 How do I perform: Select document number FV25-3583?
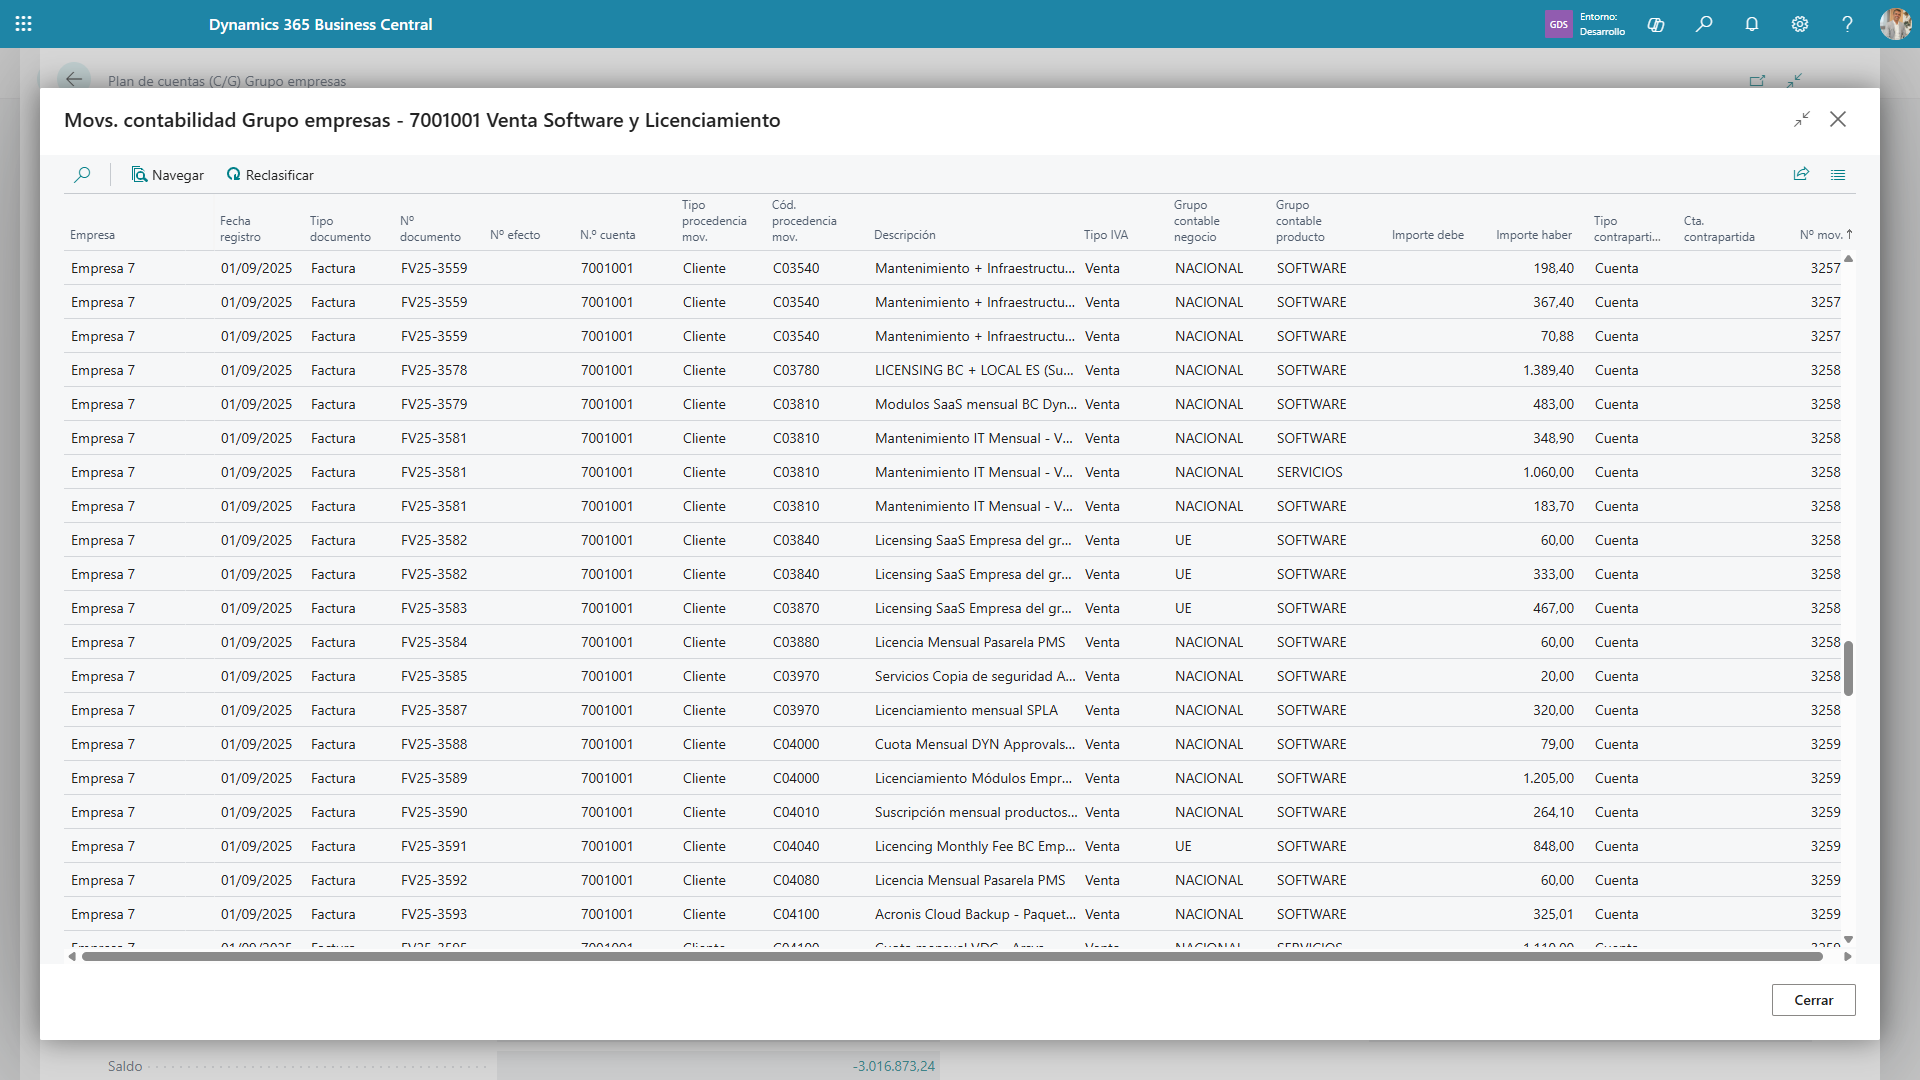(x=434, y=608)
